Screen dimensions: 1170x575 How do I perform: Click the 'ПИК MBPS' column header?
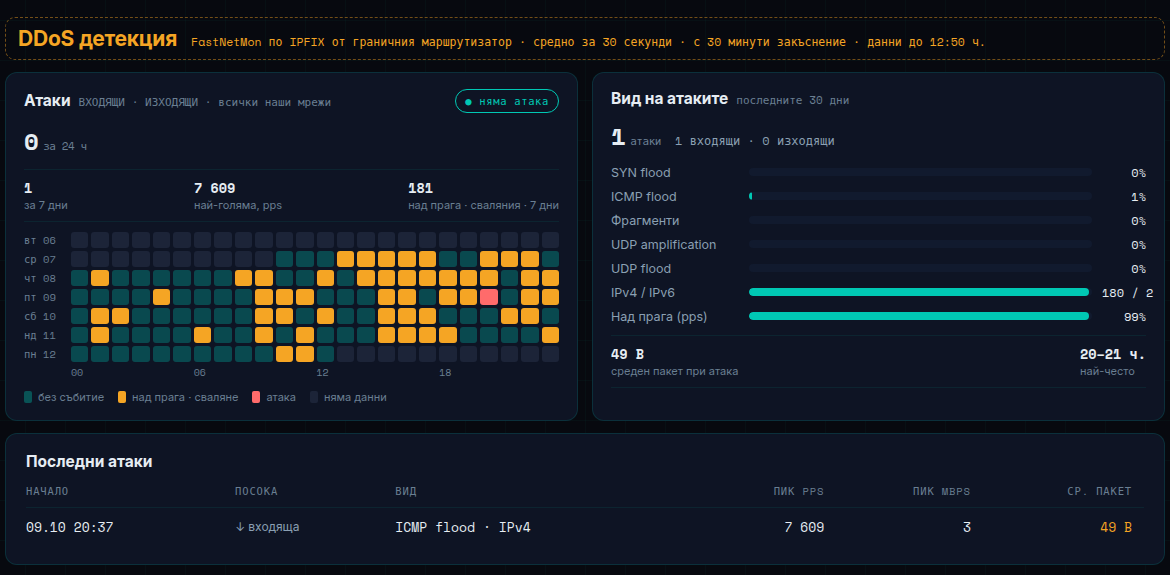click(942, 491)
